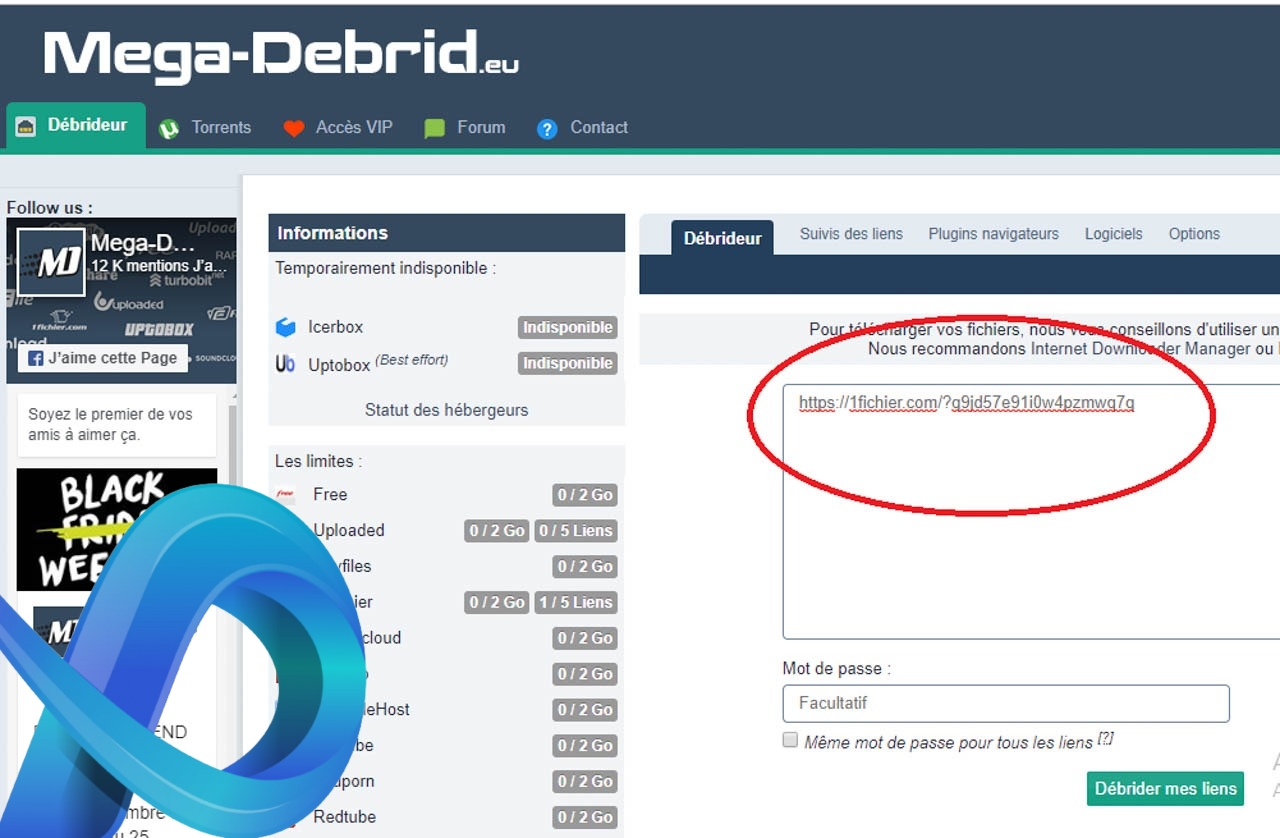Click the Uptobox host icon
The height and width of the screenshot is (838, 1280).
[x=286, y=364]
